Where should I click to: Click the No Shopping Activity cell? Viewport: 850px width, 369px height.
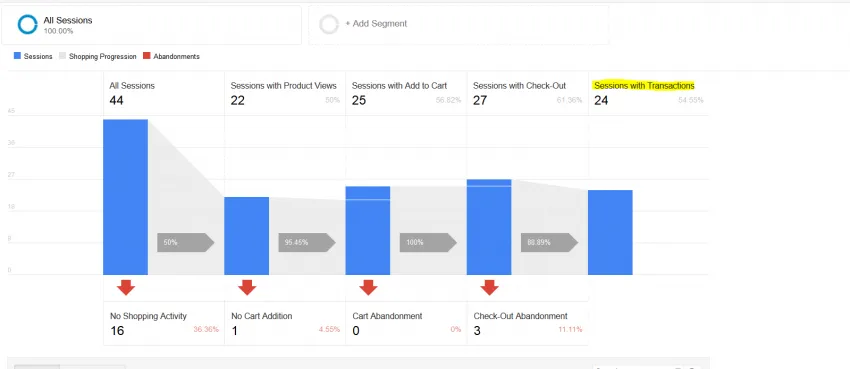(164, 323)
